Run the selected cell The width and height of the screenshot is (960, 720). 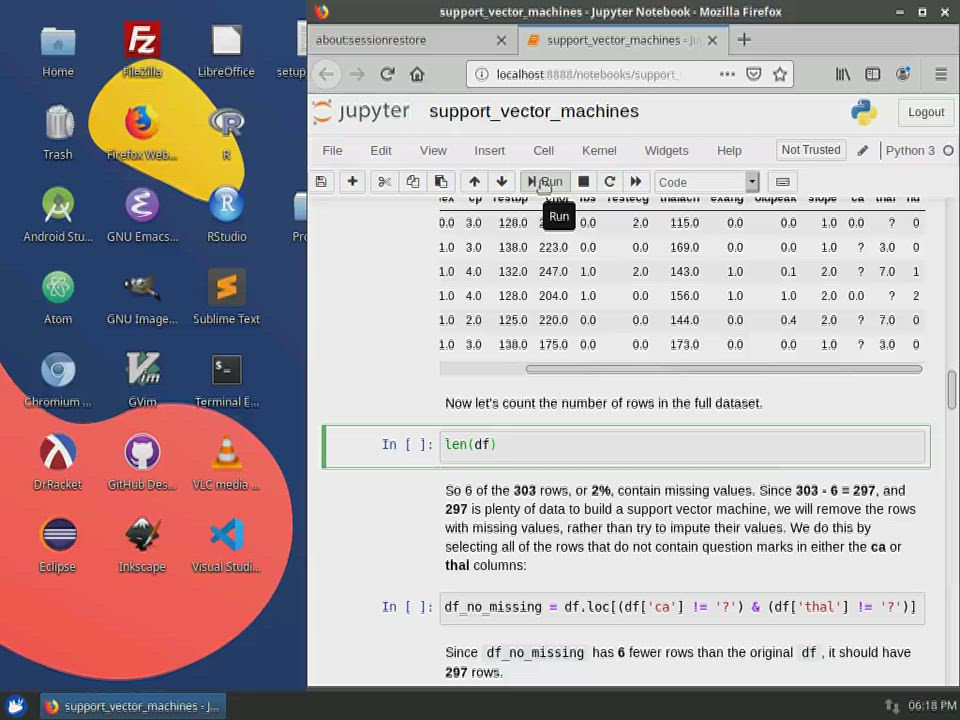[545, 182]
